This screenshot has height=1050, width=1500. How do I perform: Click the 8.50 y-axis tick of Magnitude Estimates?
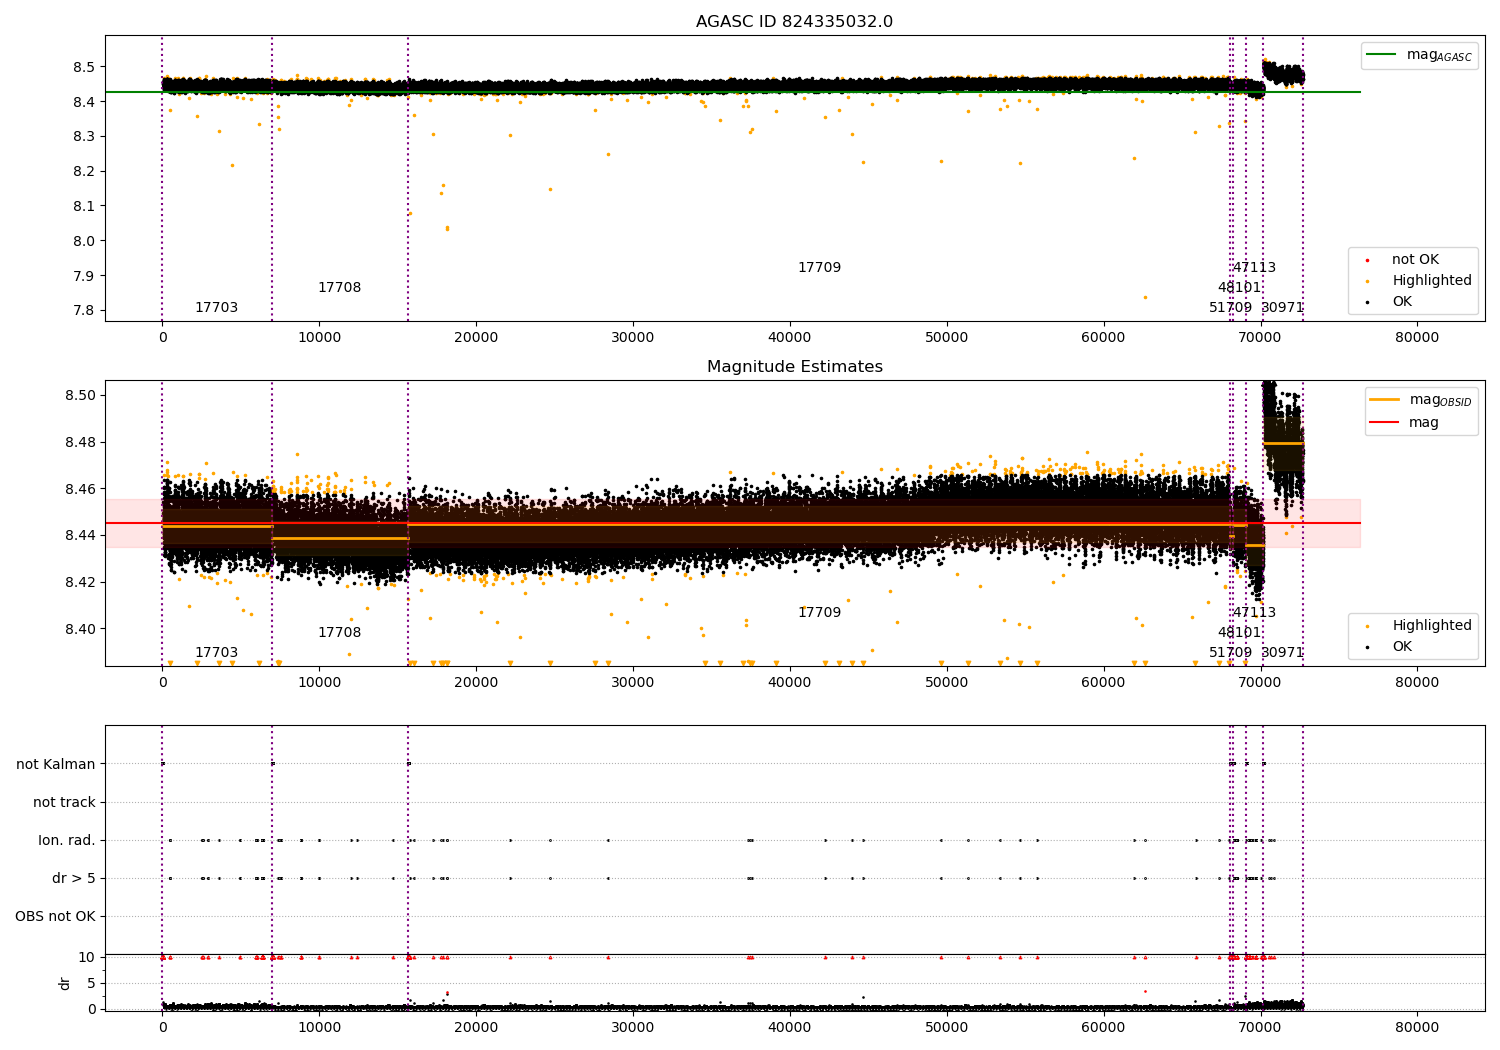click(80, 396)
